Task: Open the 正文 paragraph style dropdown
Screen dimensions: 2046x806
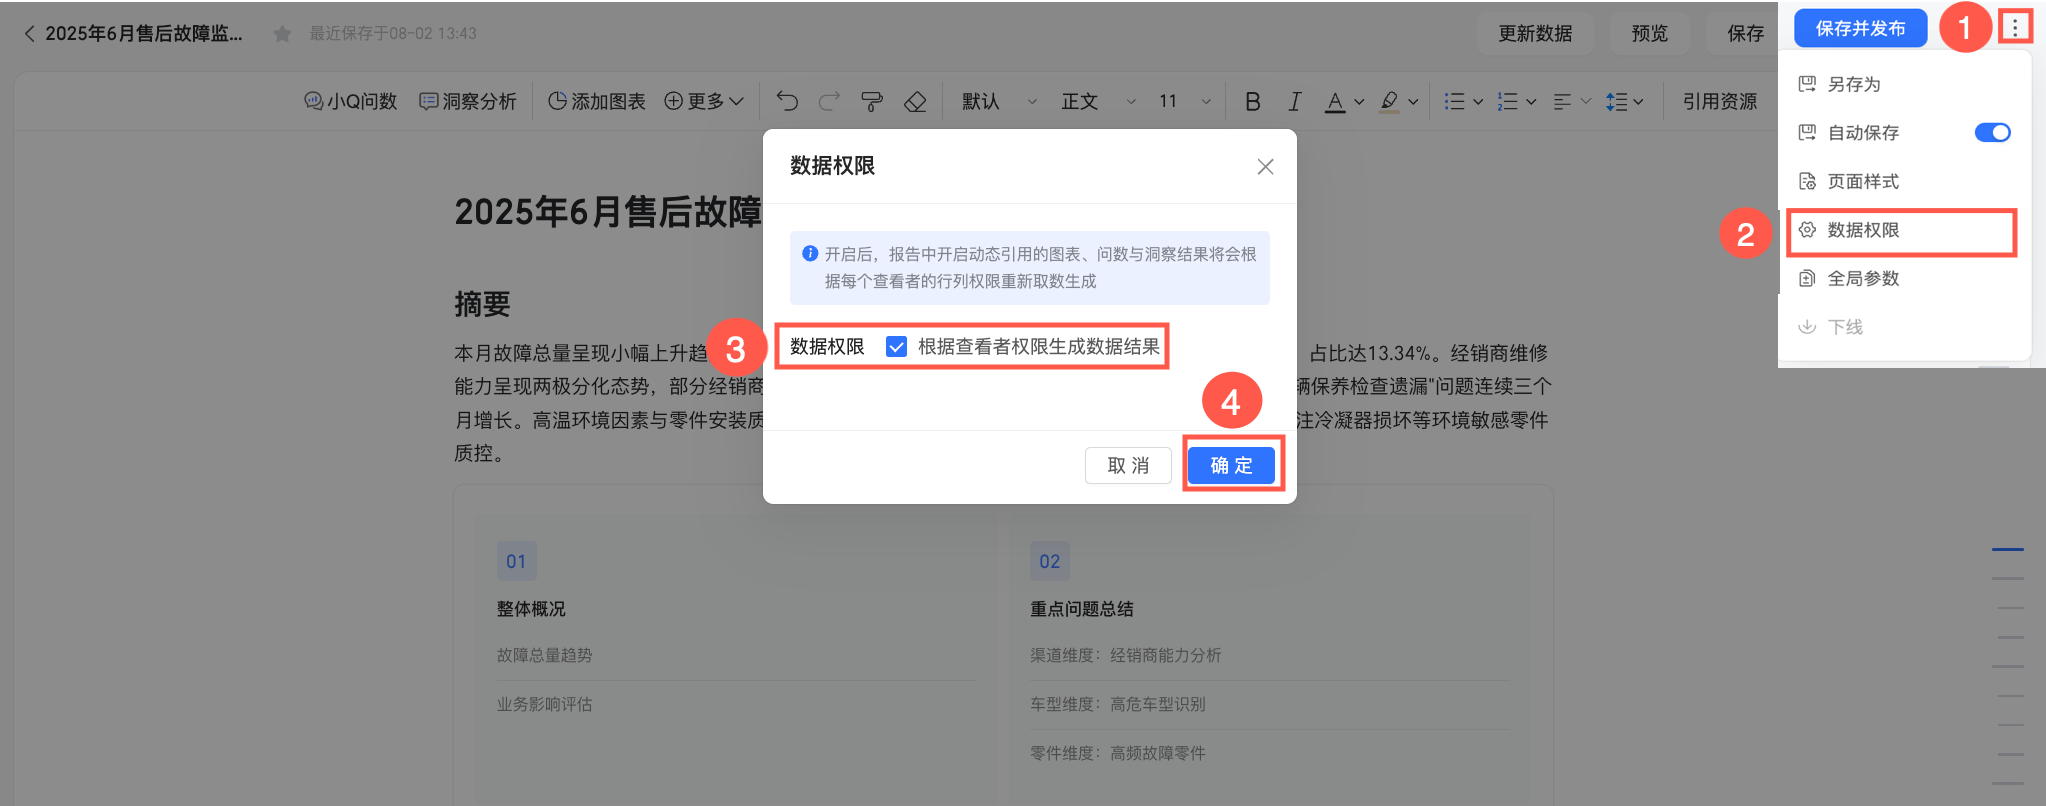Action: tap(1098, 101)
